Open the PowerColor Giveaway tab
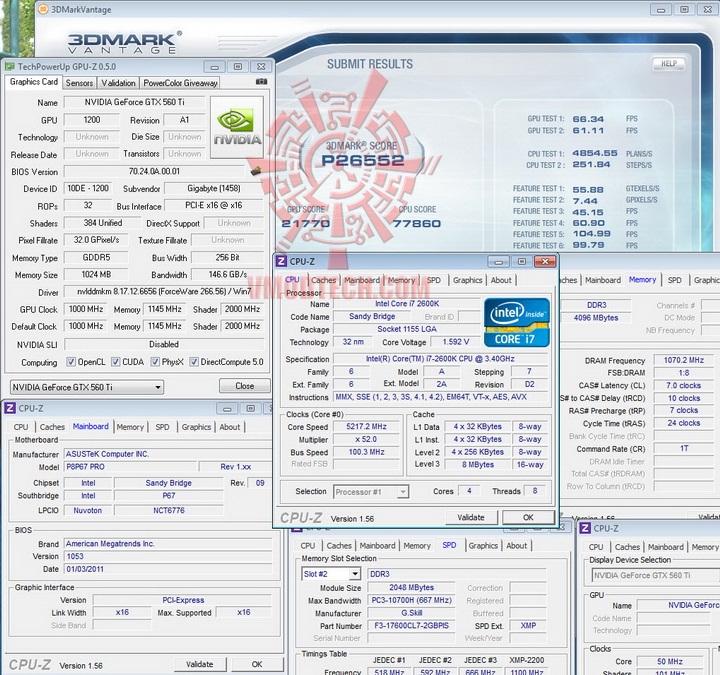The image size is (720, 675). tap(180, 83)
